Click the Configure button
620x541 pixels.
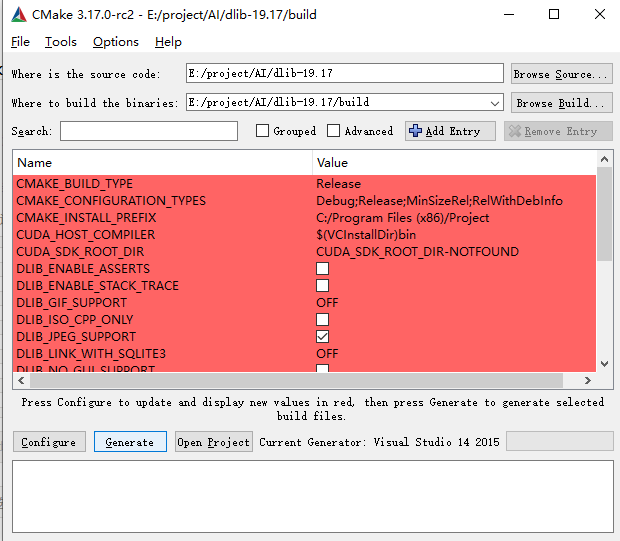pos(49,442)
